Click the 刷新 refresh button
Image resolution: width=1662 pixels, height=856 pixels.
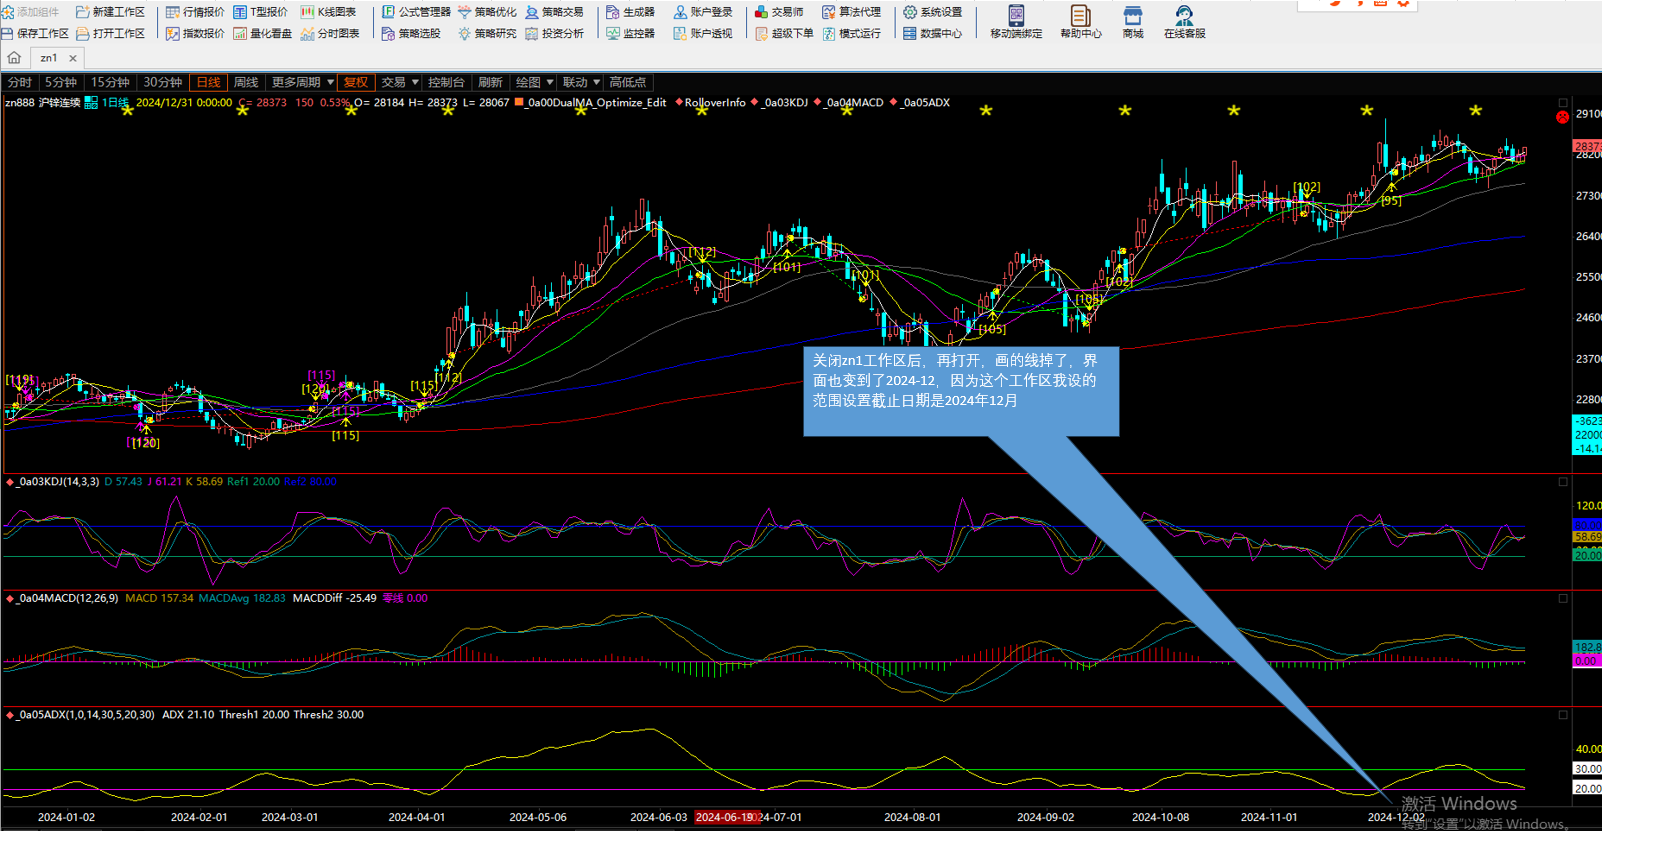click(490, 82)
